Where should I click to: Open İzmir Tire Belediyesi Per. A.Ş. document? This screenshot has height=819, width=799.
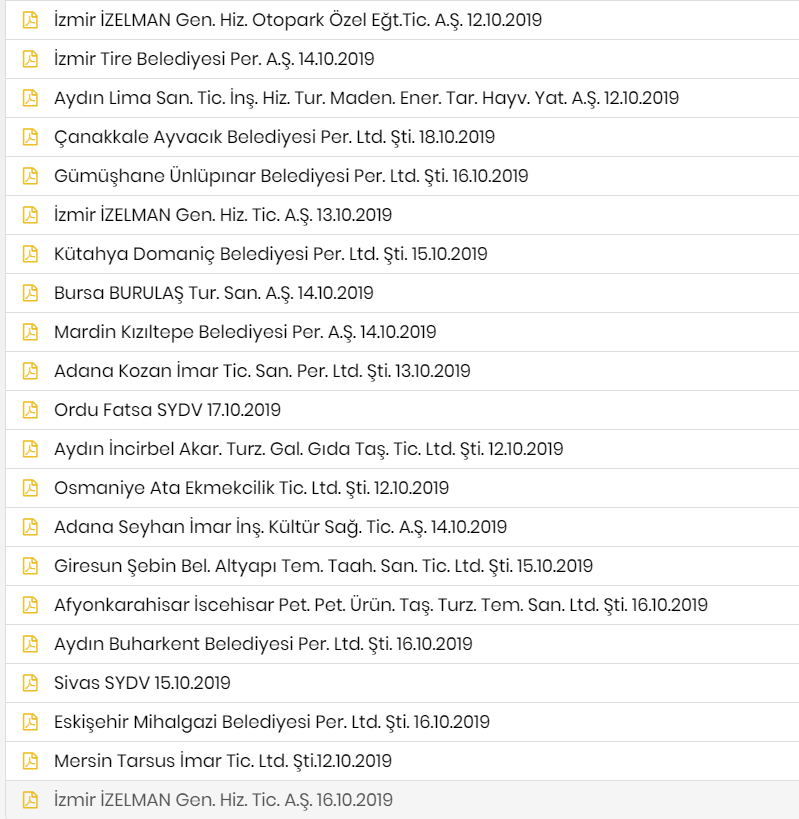coord(214,59)
